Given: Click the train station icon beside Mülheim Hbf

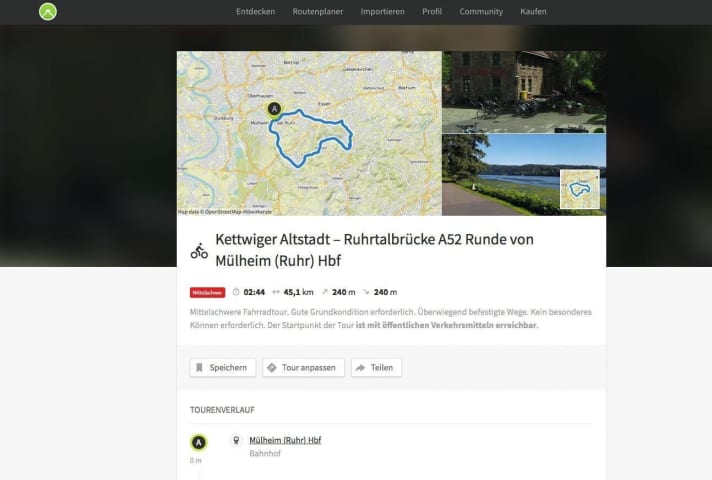Looking at the screenshot, I should tap(236, 440).
